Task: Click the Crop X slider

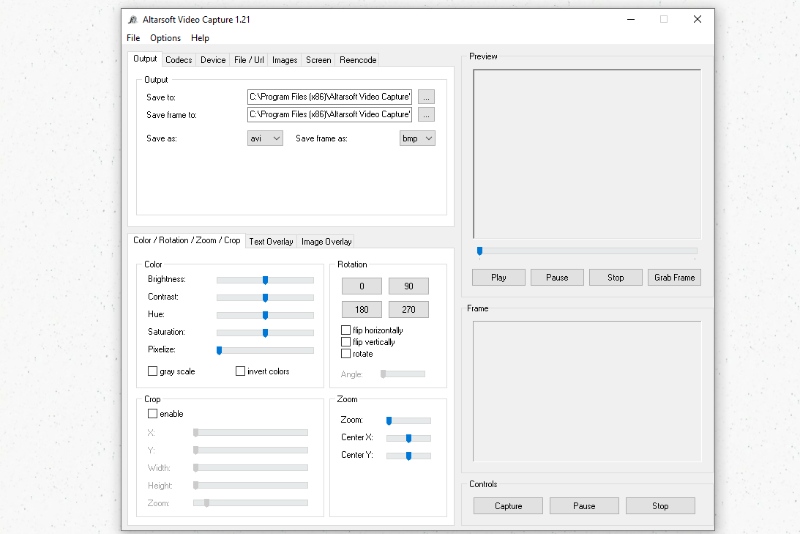Action: pyautogui.click(x=251, y=433)
